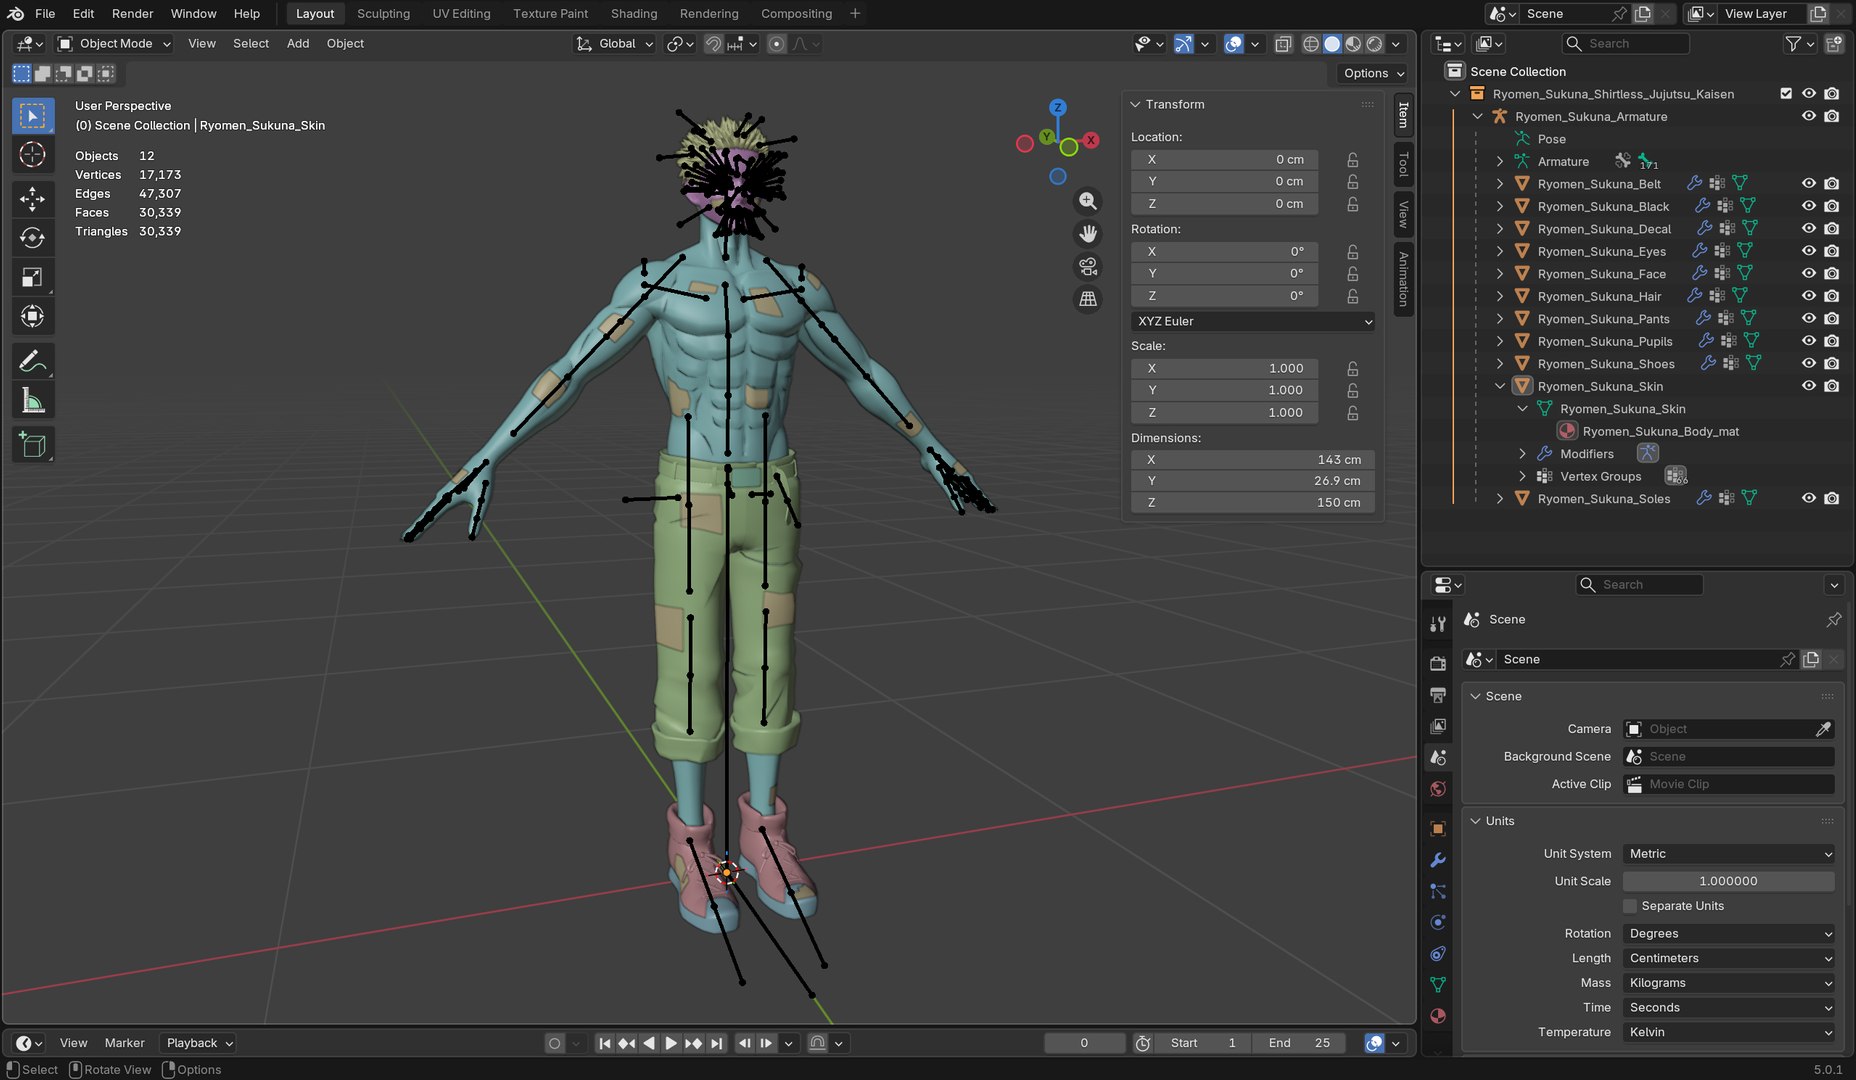Disable Ryomen_Sukuna_Face in renders

coord(1831,274)
